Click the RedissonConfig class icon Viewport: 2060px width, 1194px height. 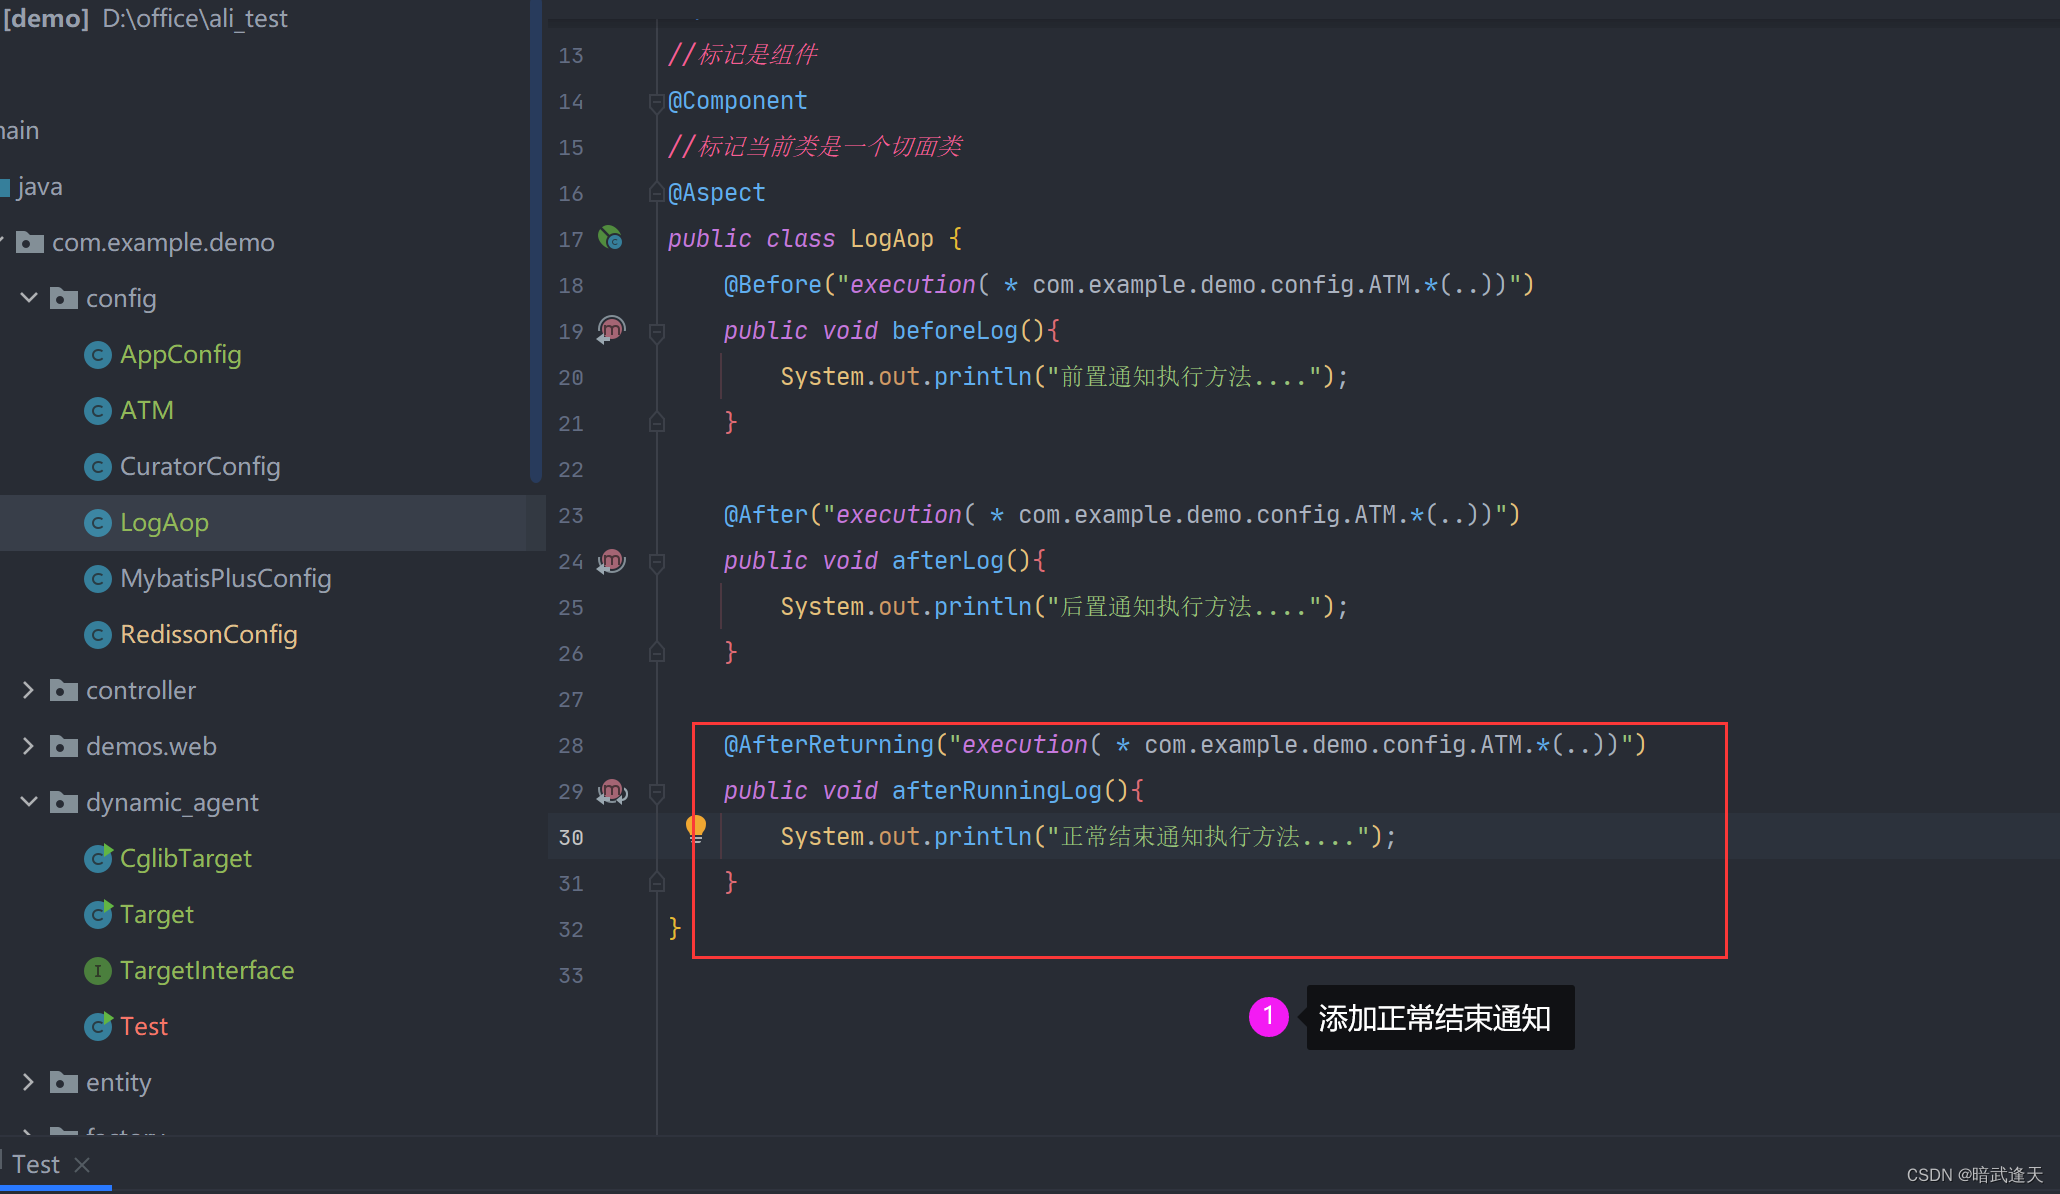[97, 635]
